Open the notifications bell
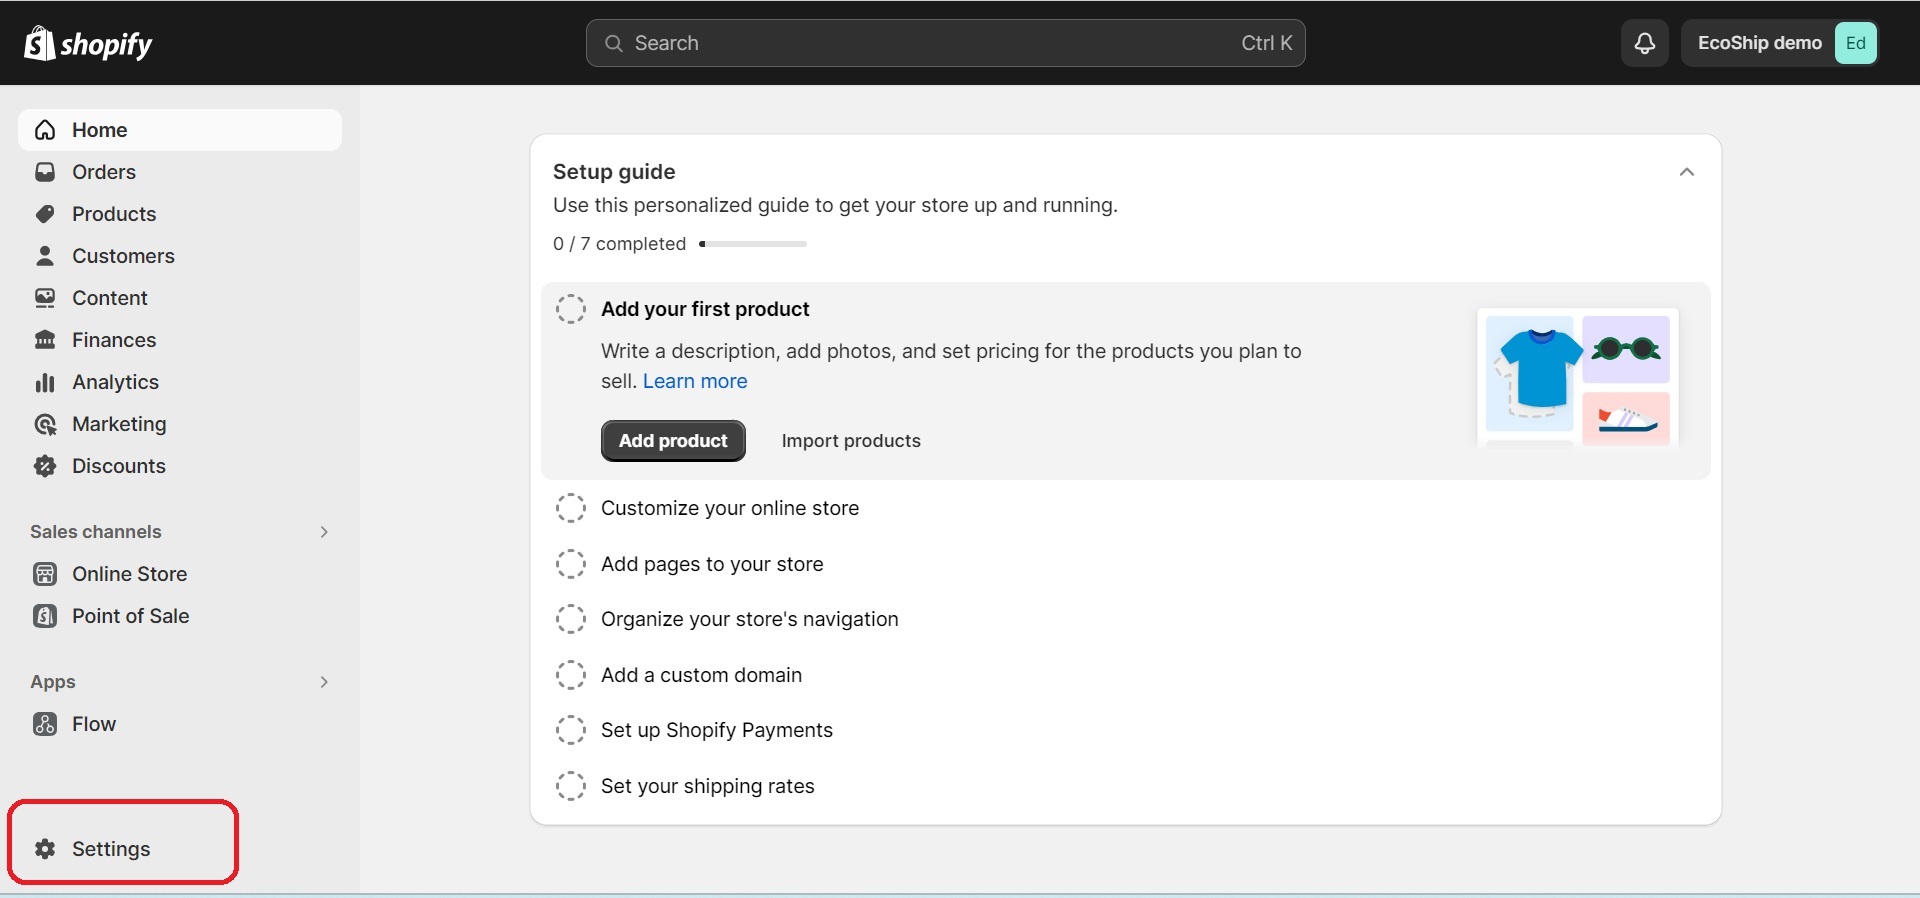Screen dimensions: 1920x898 tap(1644, 43)
